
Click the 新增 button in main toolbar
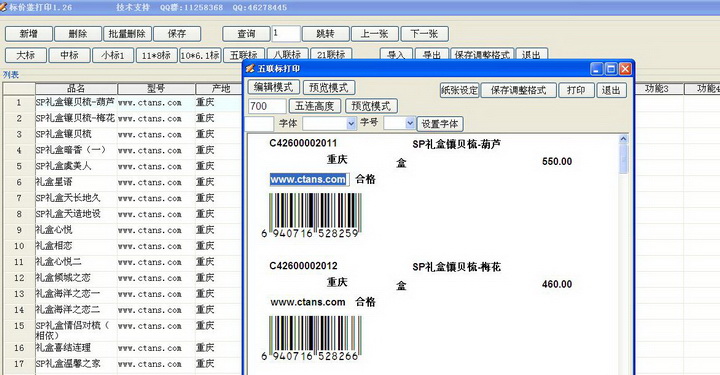[x=28, y=34]
